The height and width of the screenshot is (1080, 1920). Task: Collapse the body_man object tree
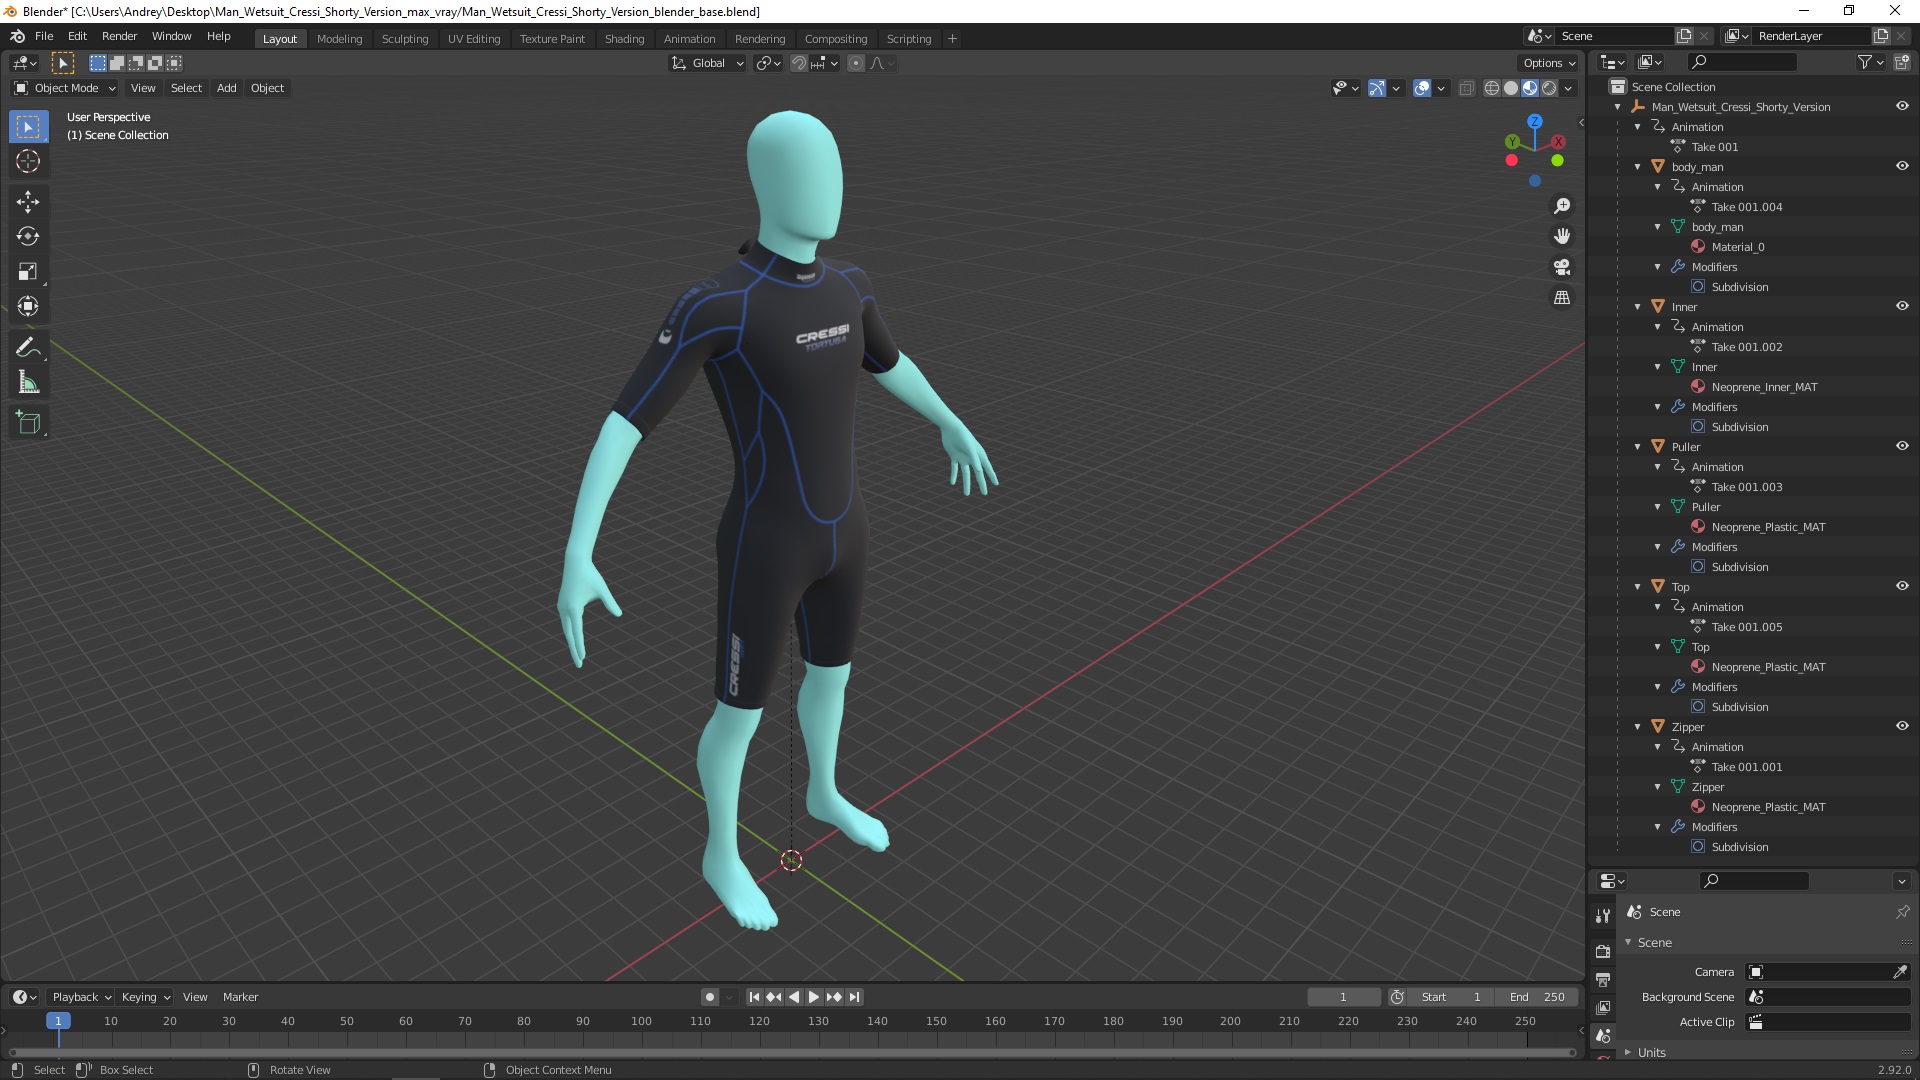pyautogui.click(x=1638, y=167)
